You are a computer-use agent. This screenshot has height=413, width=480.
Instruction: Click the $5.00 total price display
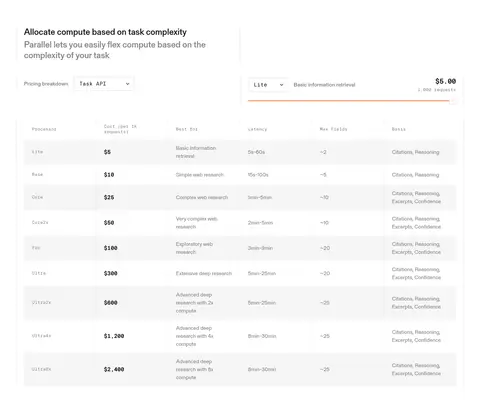pyautogui.click(x=445, y=81)
